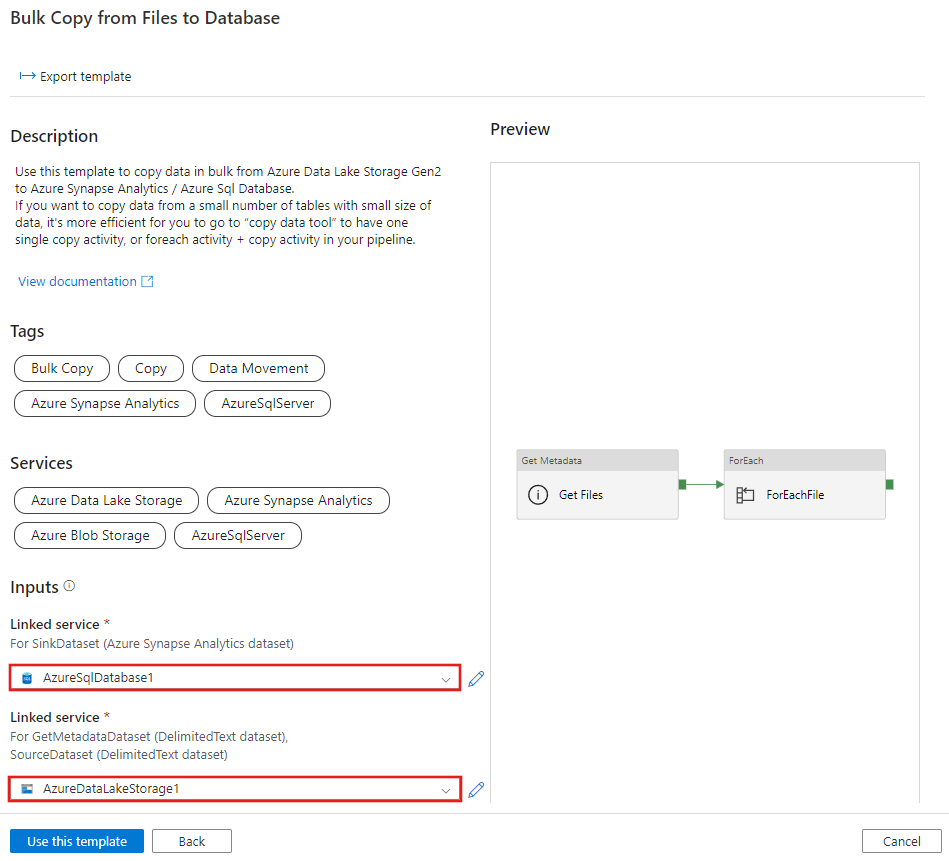
Task: Click the For SinkDataset (Azure Synapse Analytics dataset) text
Action: pyautogui.click(x=152, y=643)
